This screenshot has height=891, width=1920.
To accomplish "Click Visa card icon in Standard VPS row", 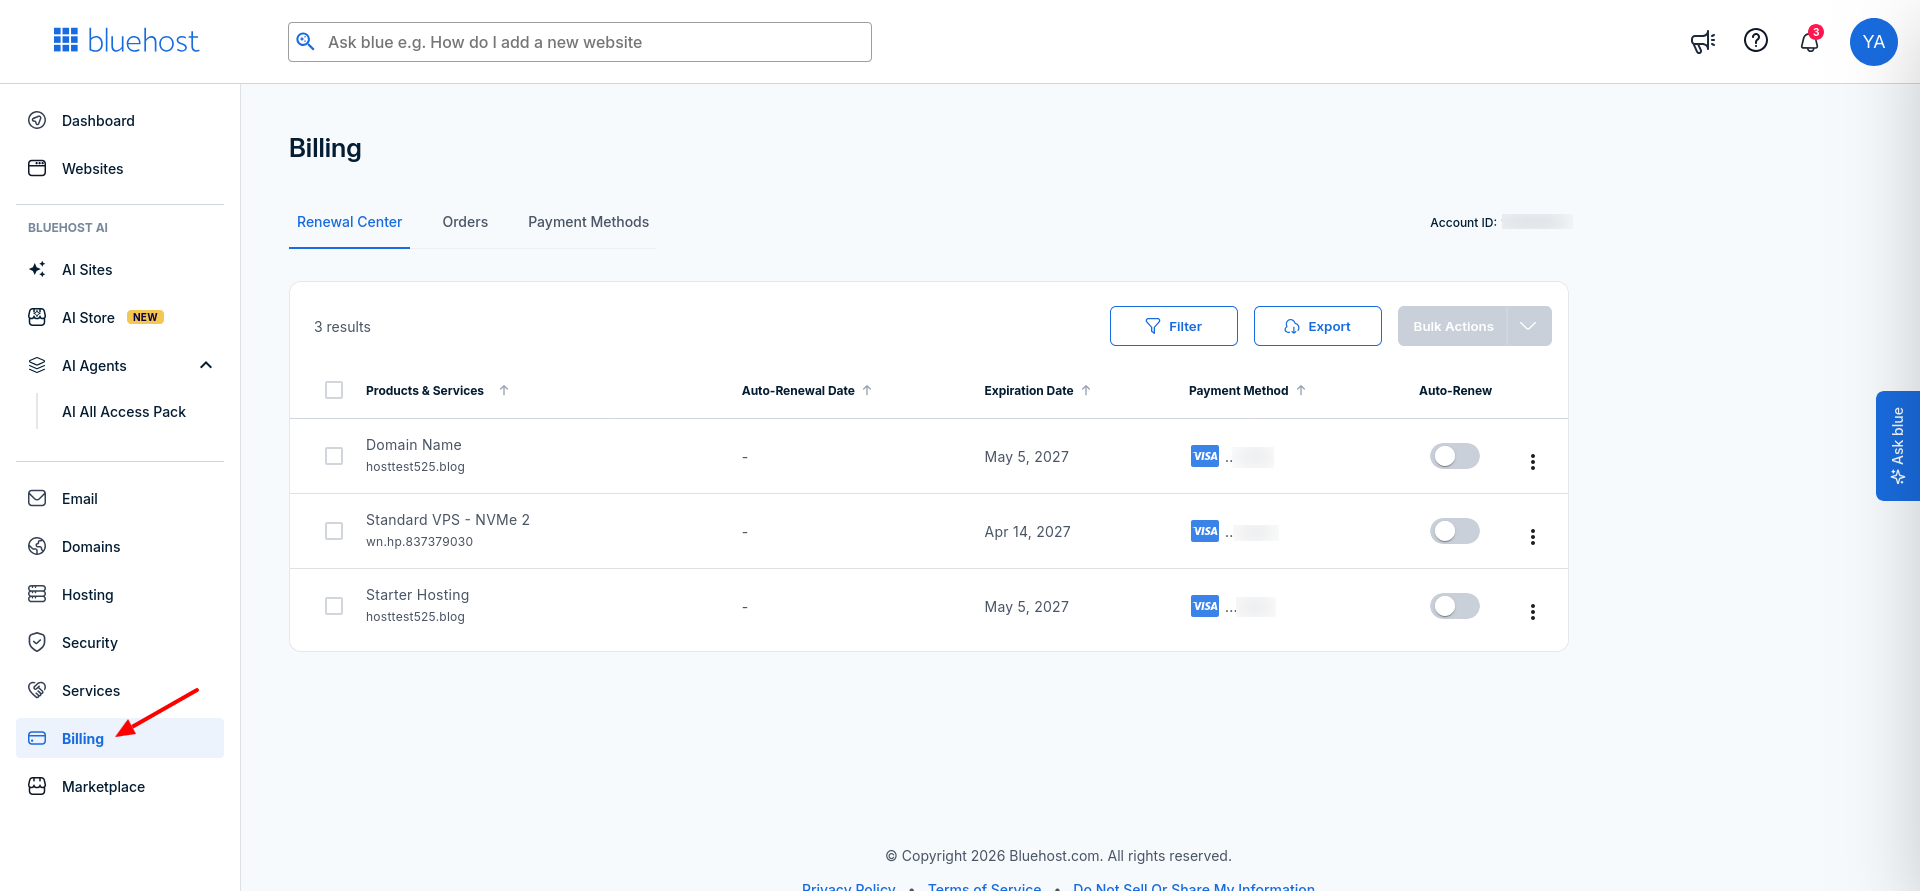I will pos(1205,531).
